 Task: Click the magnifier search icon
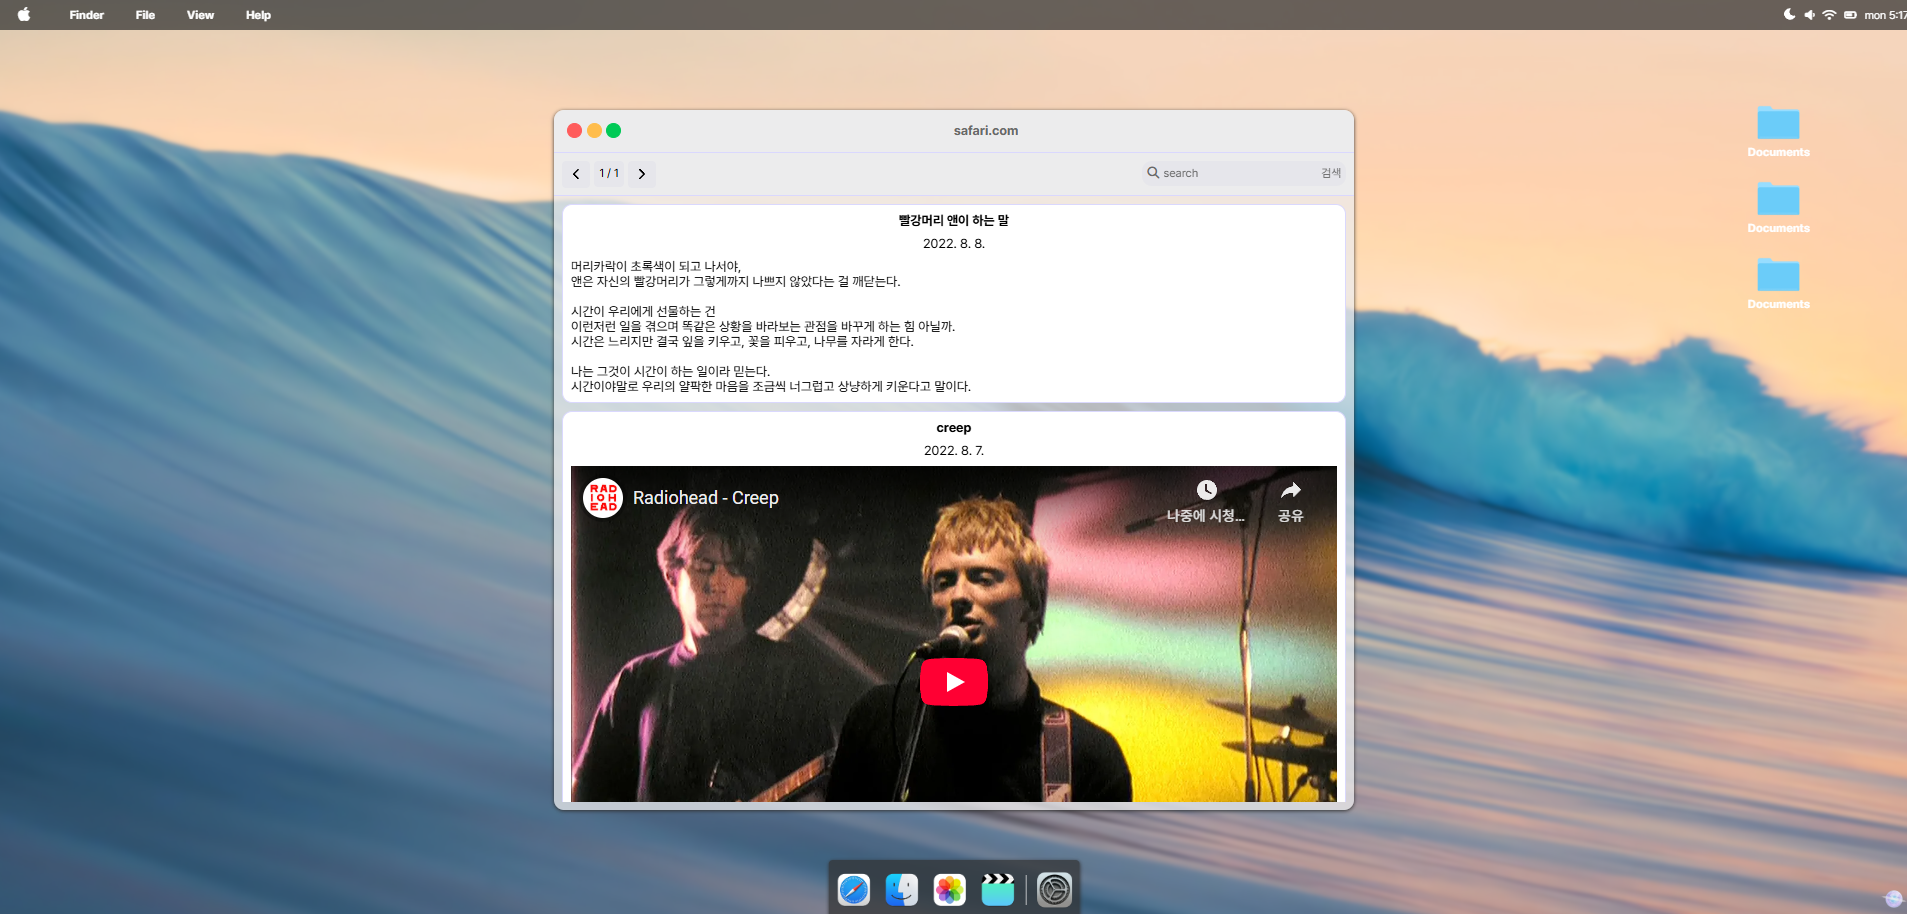pyautogui.click(x=1153, y=172)
